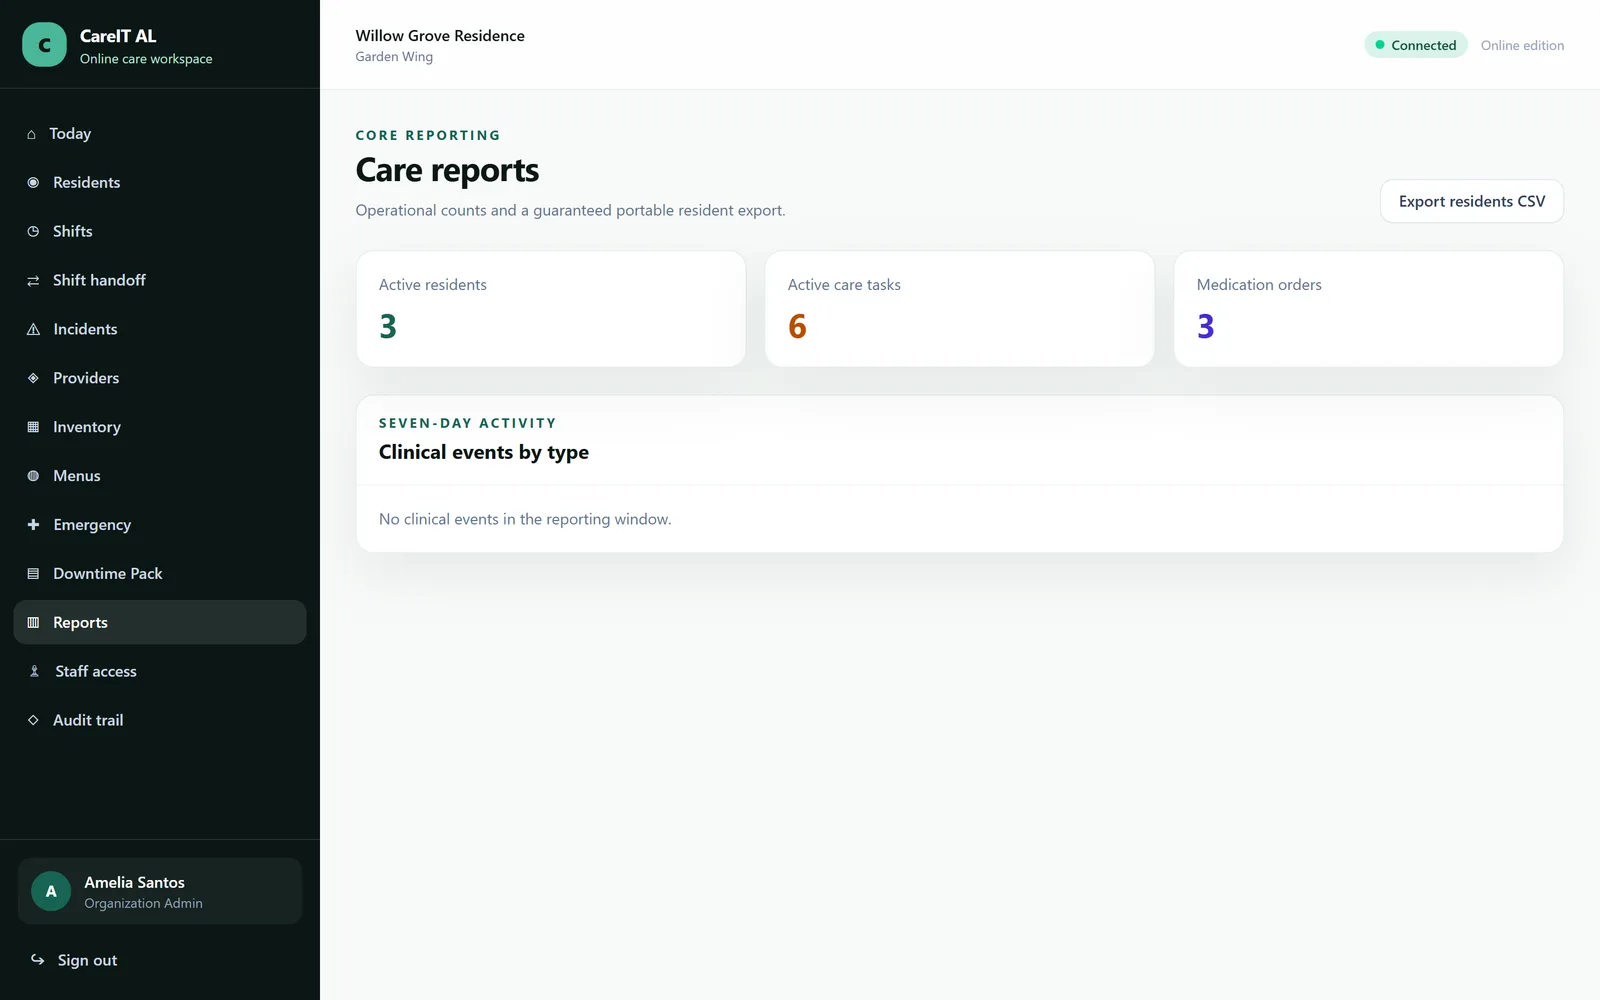Open Menus label in sidebar
The height and width of the screenshot is (1000, 1600).
click(77, 477)
